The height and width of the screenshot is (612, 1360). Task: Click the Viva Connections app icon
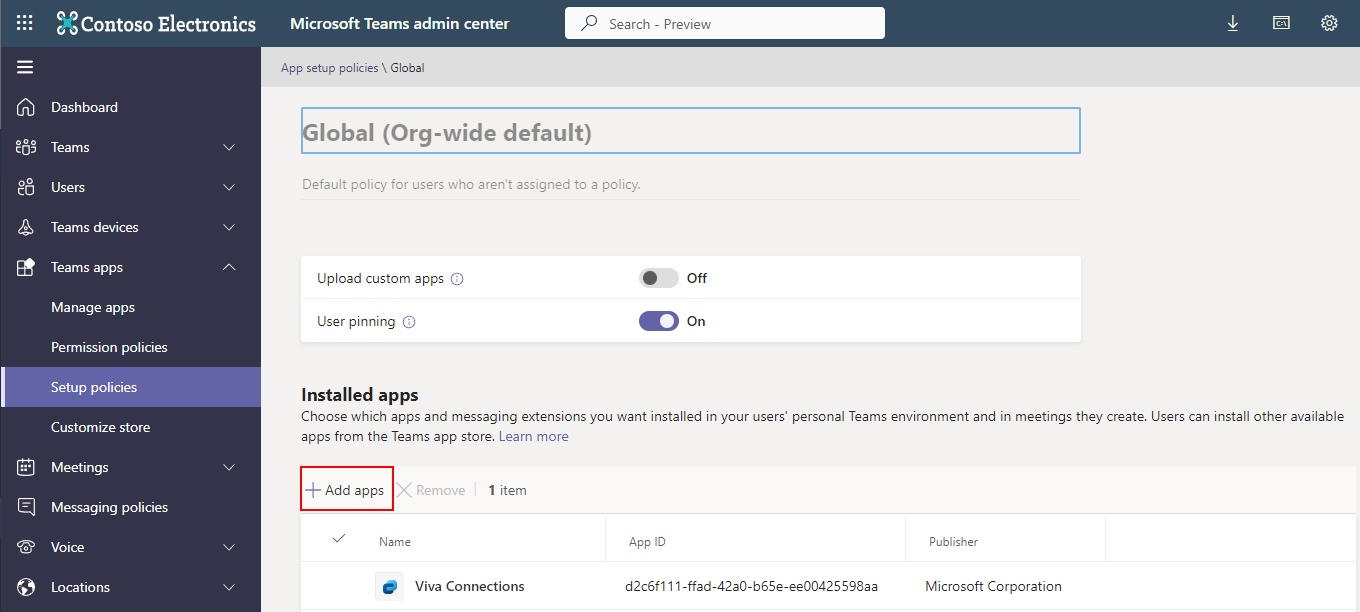click(389, 586)
